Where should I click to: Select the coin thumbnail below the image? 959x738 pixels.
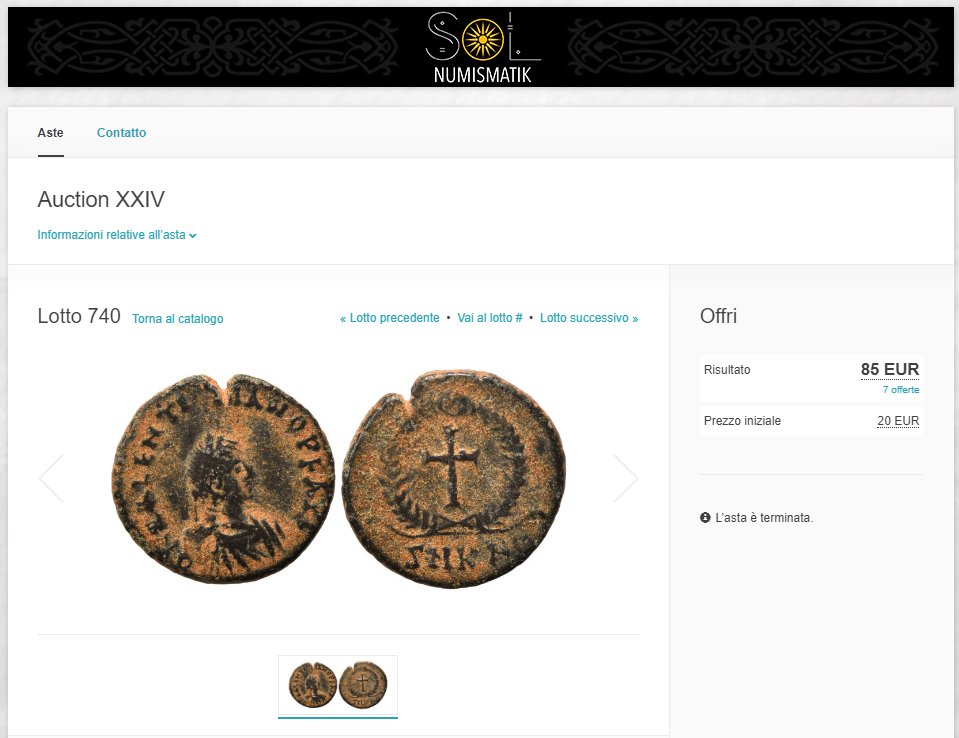coord(338,685)
